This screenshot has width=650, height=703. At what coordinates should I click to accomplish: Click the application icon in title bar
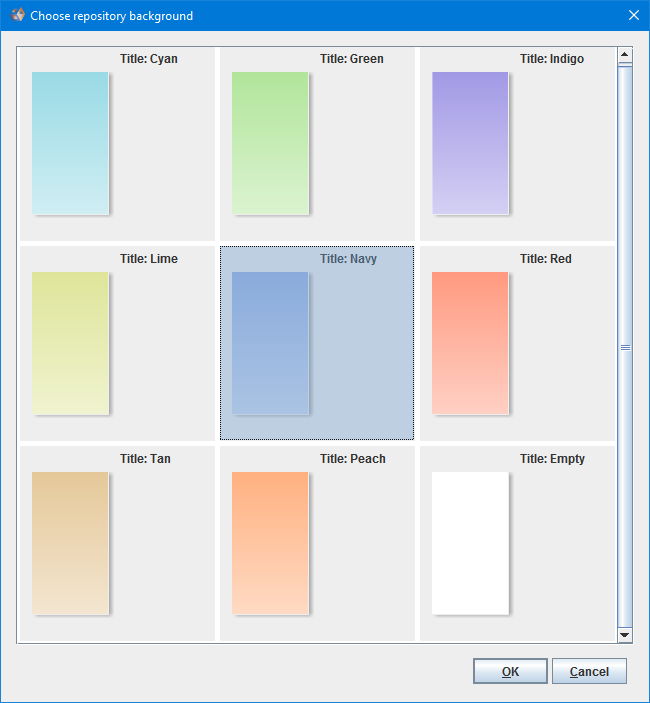point(17,15)
